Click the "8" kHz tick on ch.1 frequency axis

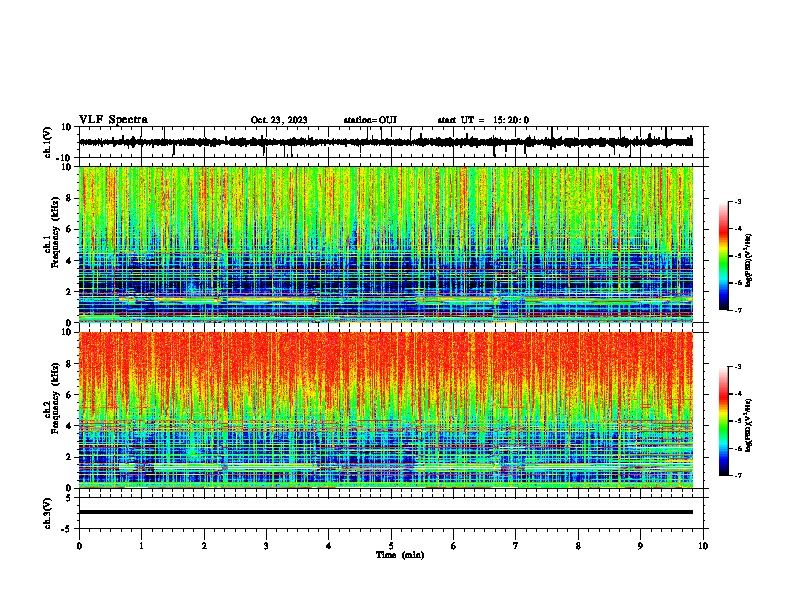69,198
